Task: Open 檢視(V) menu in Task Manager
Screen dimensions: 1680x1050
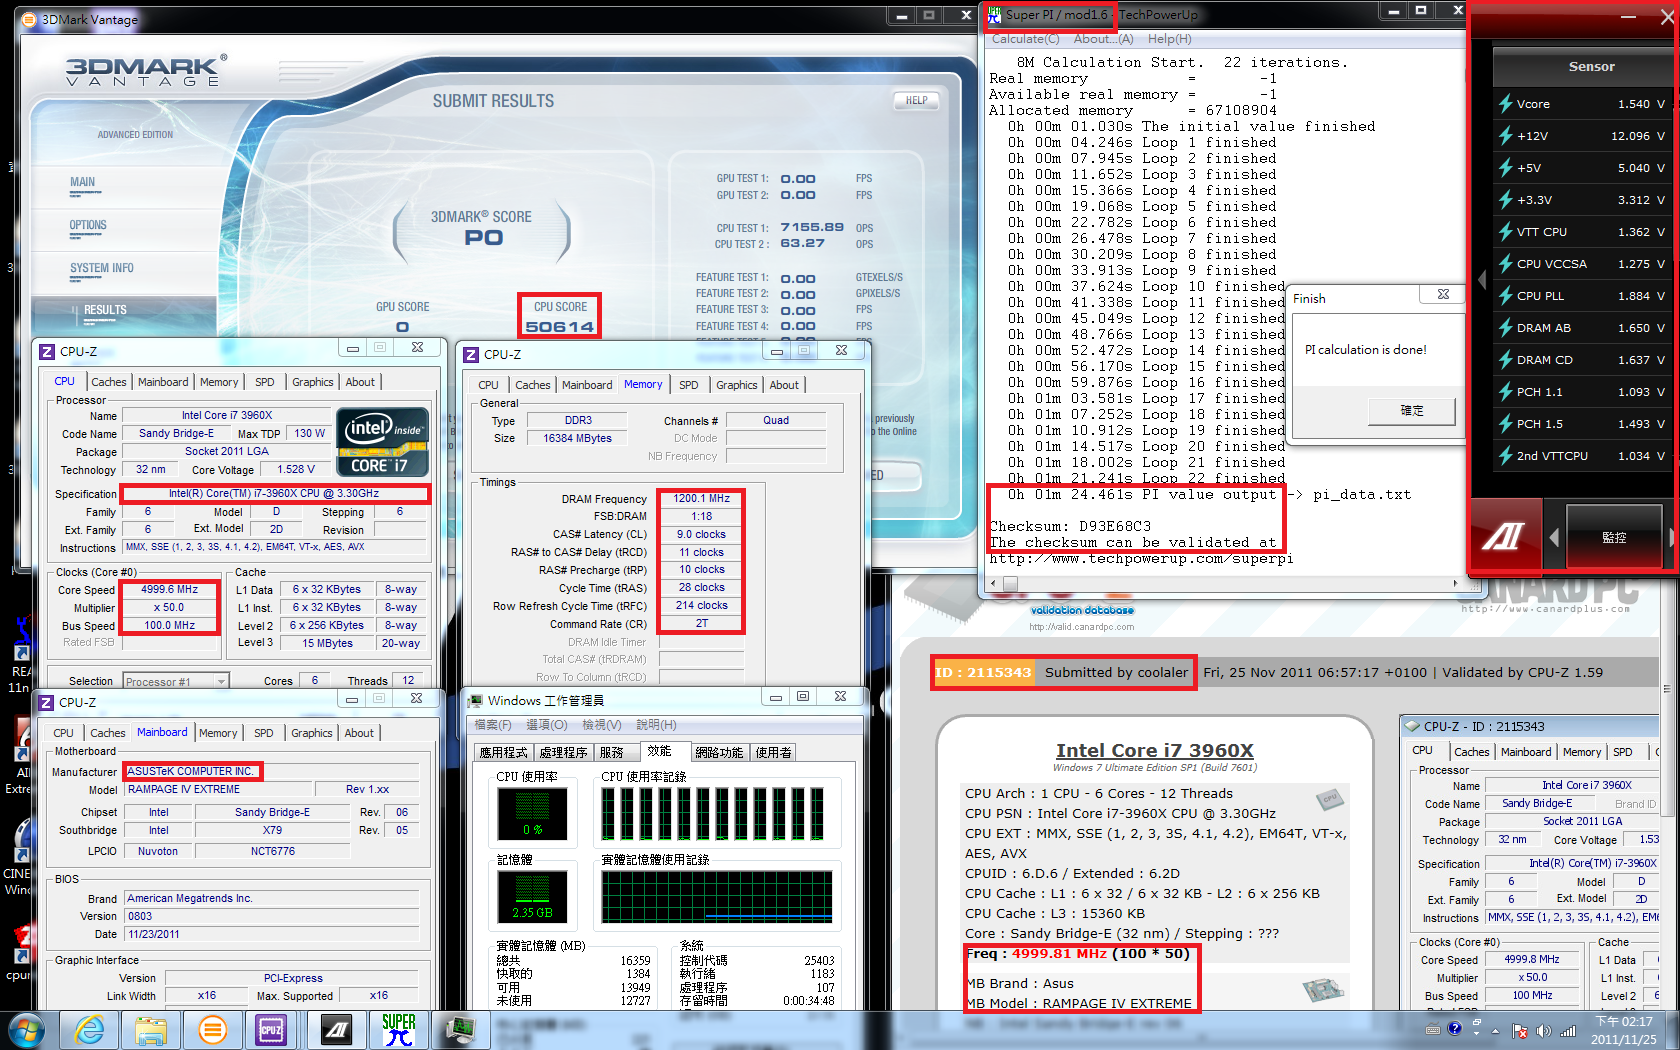Action: coord(601,724)
